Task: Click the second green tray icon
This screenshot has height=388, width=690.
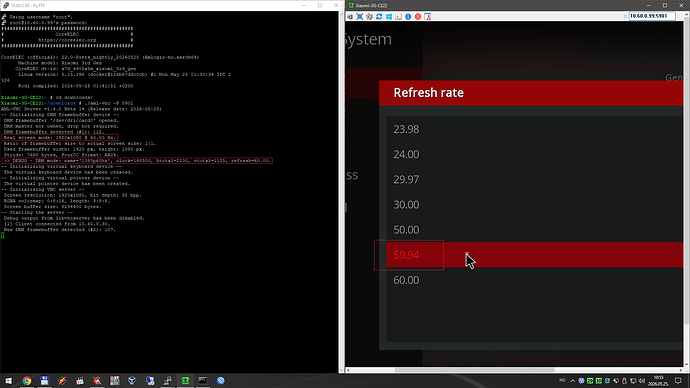Action: [x=599, y=381]
